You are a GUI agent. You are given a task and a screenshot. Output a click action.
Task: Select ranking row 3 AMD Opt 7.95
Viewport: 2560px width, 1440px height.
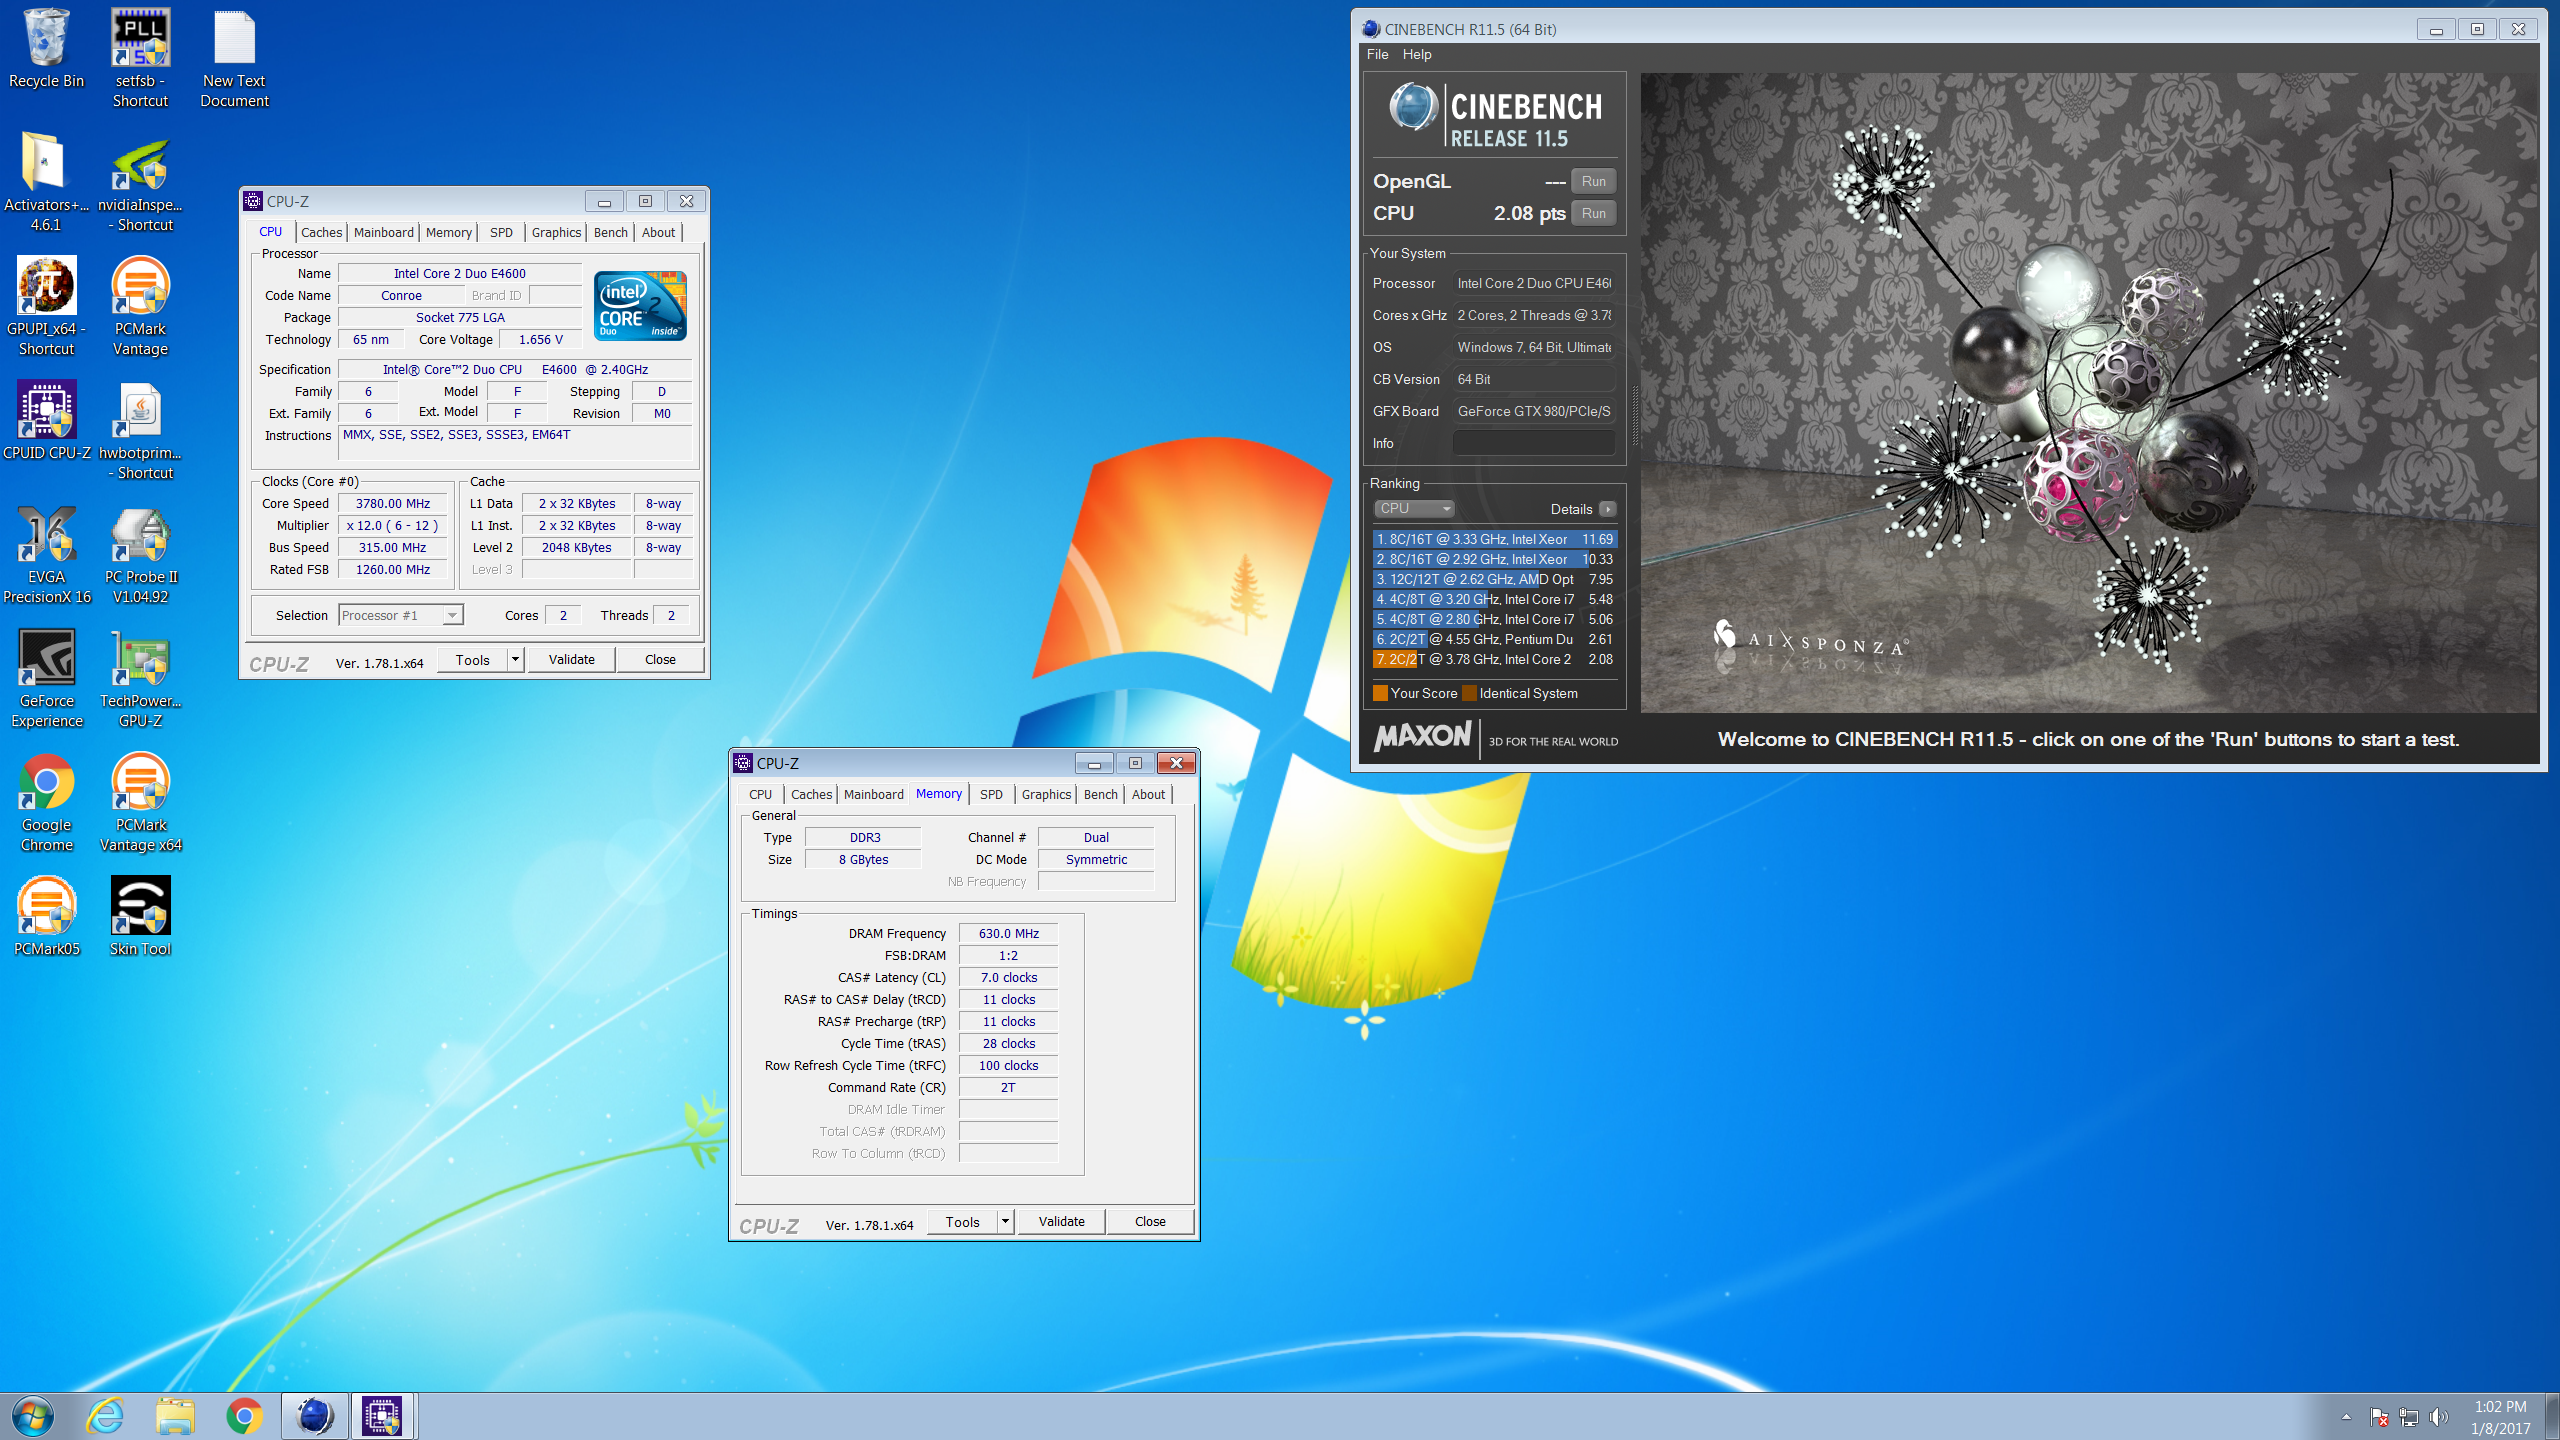tap(1494, 579)
